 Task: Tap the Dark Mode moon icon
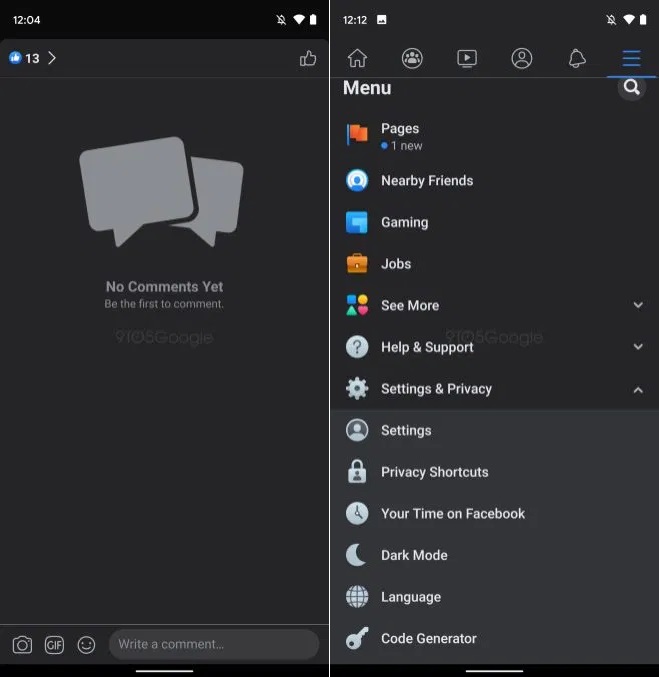[x=356, y=555]
